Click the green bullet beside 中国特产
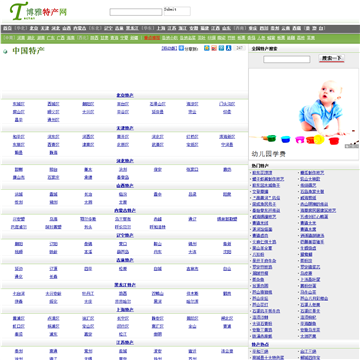360x360 pixels. [5, 51]
